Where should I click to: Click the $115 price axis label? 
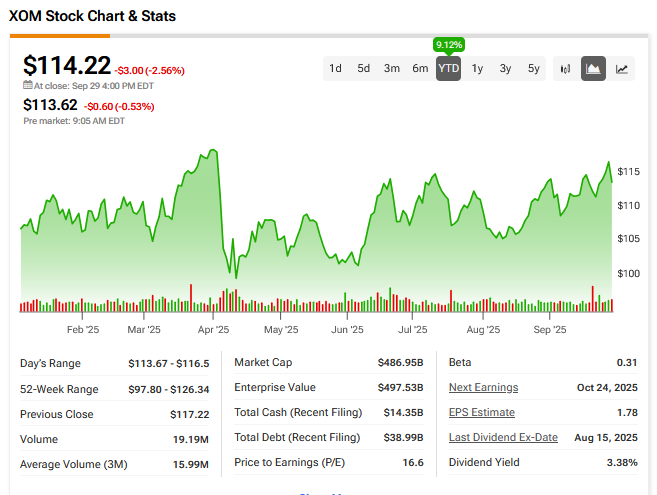point(629,171)
